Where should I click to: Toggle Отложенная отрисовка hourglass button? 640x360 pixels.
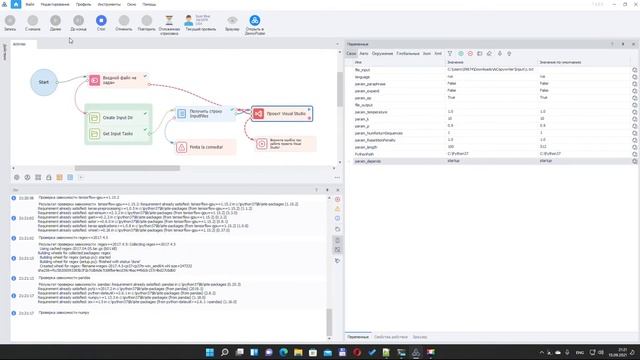169,24
